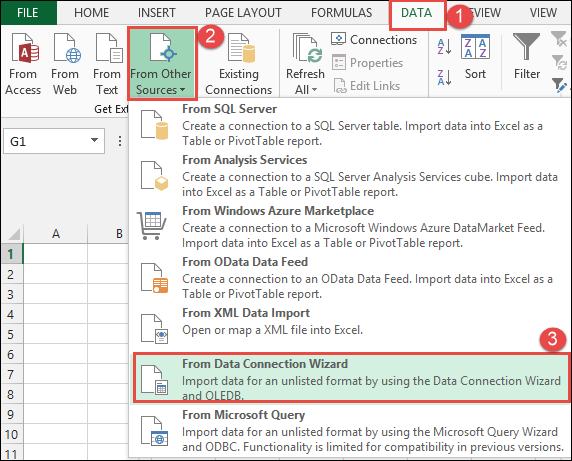Open the PAGE LAYOUT ribbon tab
This screenshot has width=572, height=461.
coord(243,13)
